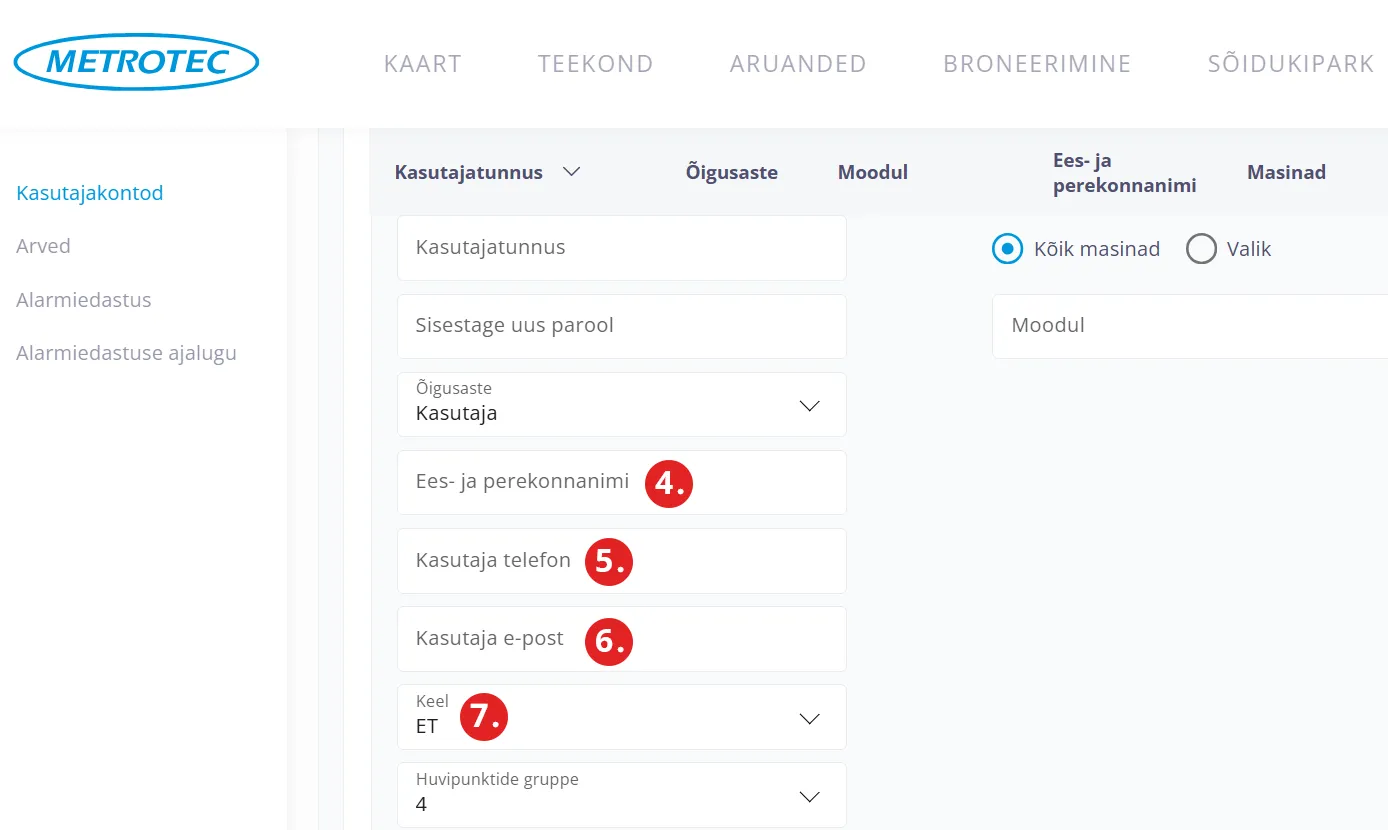The height and width of the screenshot is (830, 1388).
Task: Click the Kasutajatunnus input field
Action: click(621, 248)
